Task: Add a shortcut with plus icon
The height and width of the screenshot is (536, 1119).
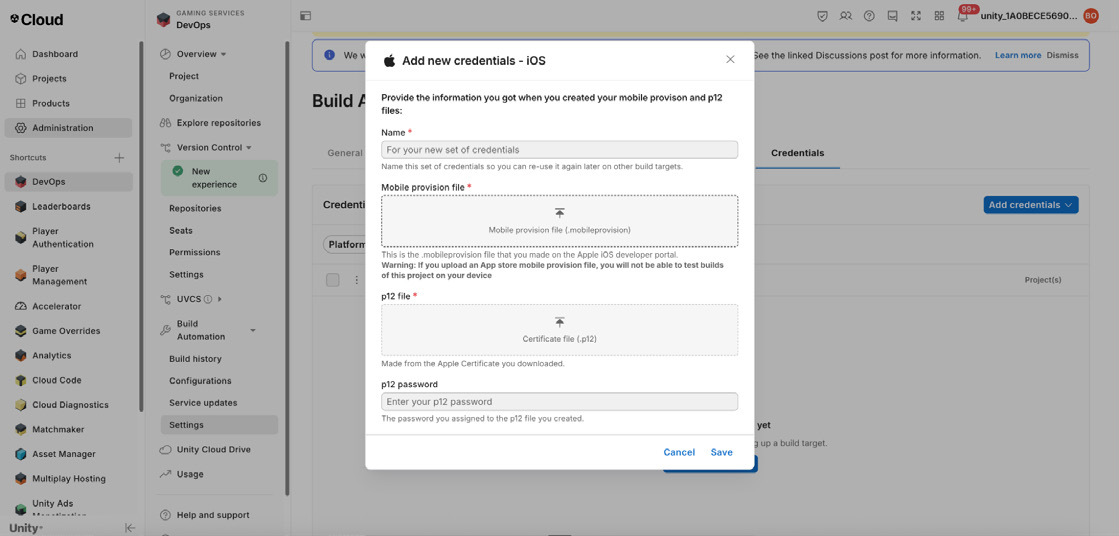Action: click(x=120, y=158)
